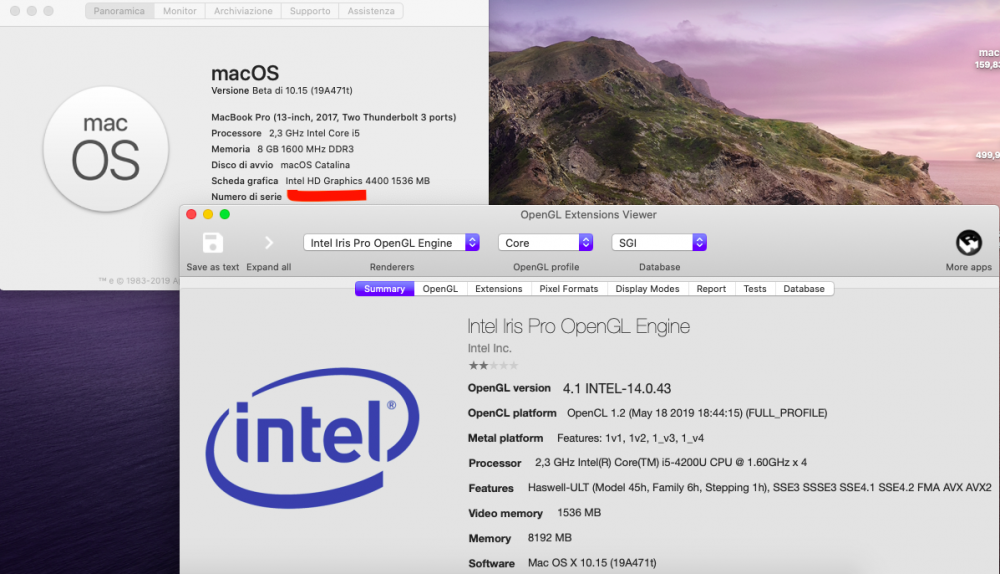
Task: Switch to the OpenGL tab
Action: tap(440, 289)
